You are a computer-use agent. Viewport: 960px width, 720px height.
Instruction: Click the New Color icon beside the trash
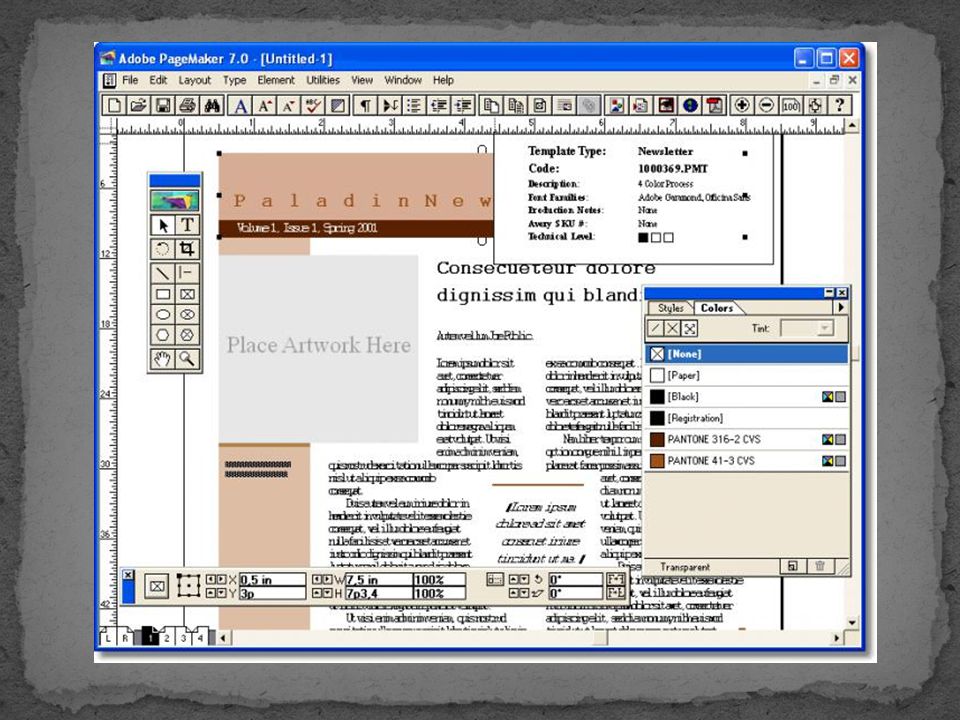coord(792,566)
